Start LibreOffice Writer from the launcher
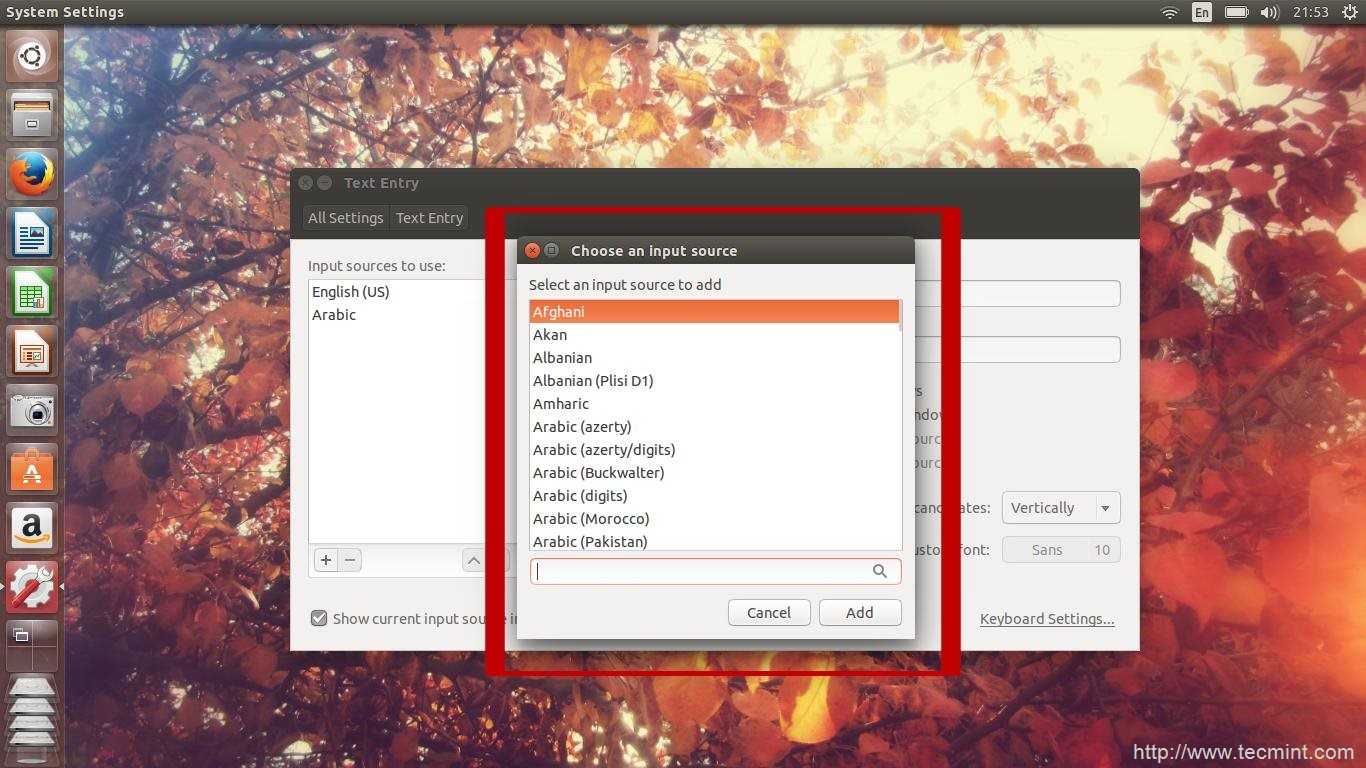The height and width of the screenshot is (768, 1366). coord(32,233)
